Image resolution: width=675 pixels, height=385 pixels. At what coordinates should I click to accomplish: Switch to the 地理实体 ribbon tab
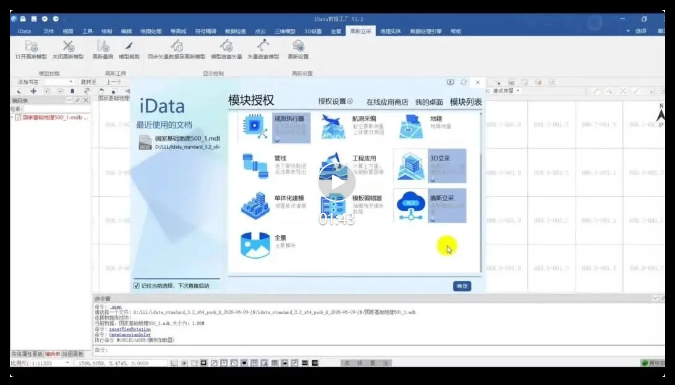click(x=390, y=31)
